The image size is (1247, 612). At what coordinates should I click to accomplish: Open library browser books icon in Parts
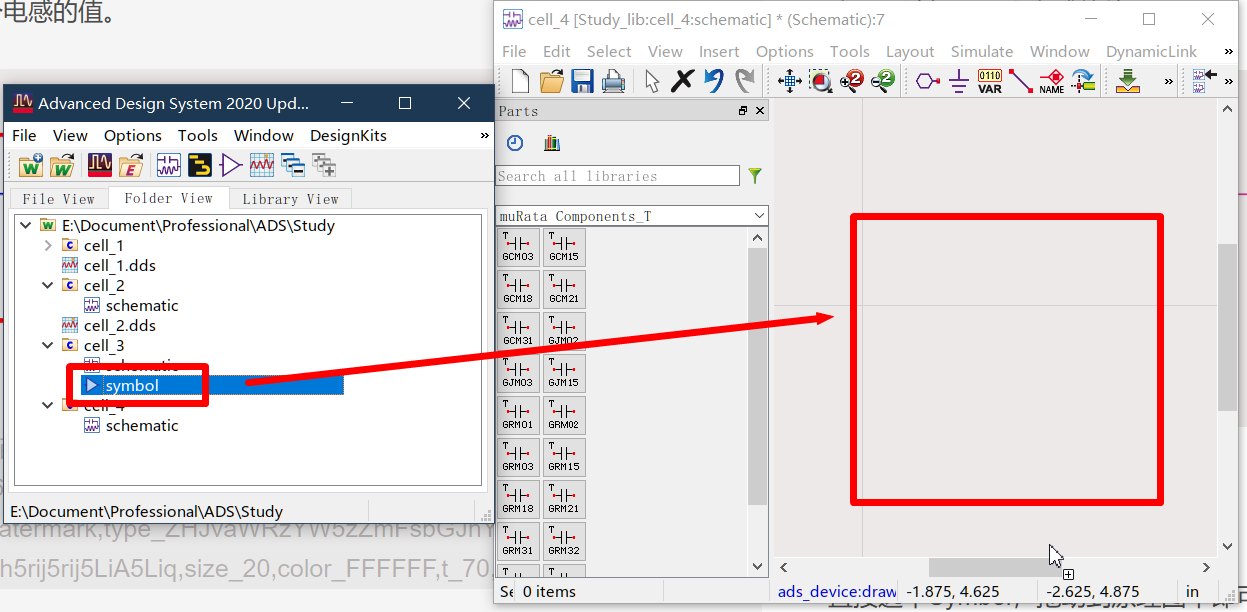point(551,143)
